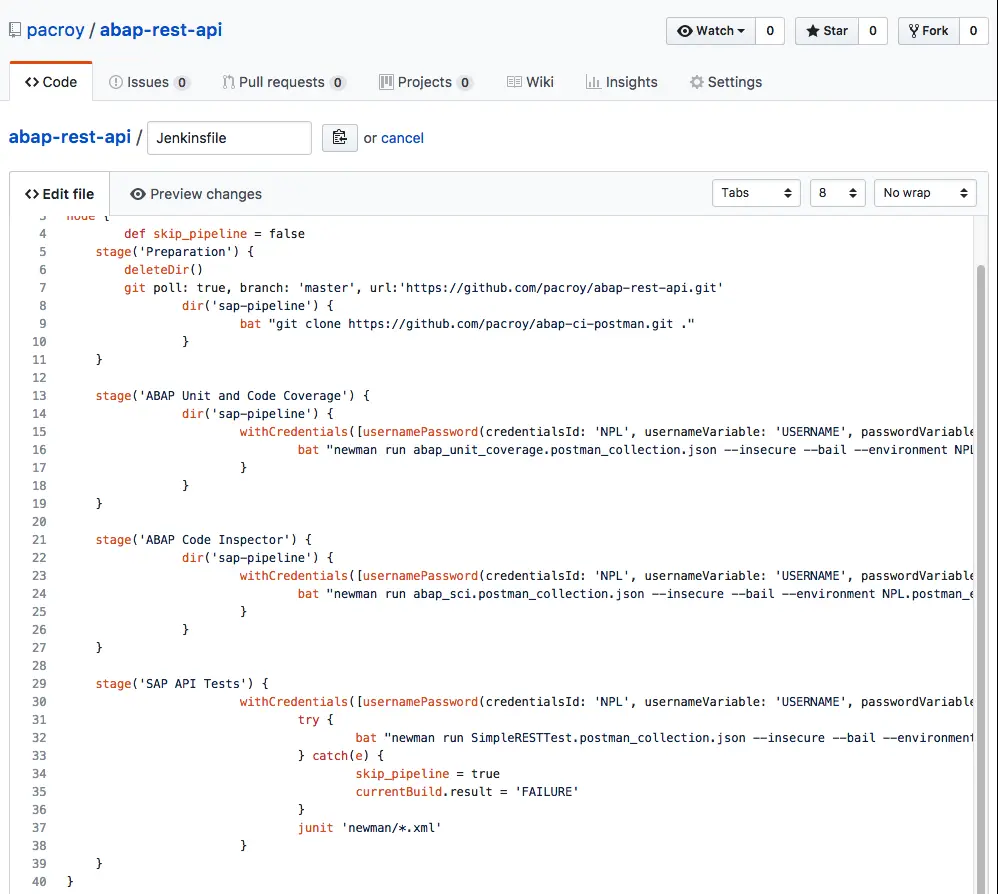This screenshot has width=998, height=894.
Task: Click the Jenkinsfile filename input field
Action: (229, 138)
